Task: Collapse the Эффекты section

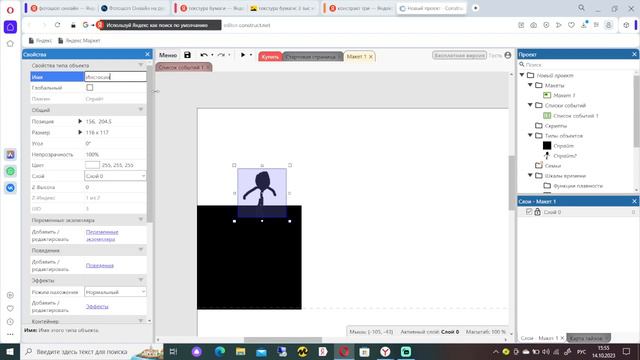Action: click(140, 280)
